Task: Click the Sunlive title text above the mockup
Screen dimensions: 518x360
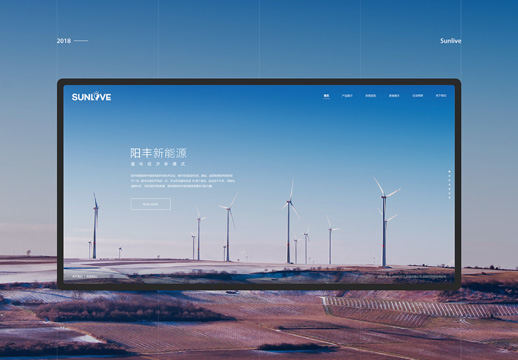Action: [x=451, y=41]
